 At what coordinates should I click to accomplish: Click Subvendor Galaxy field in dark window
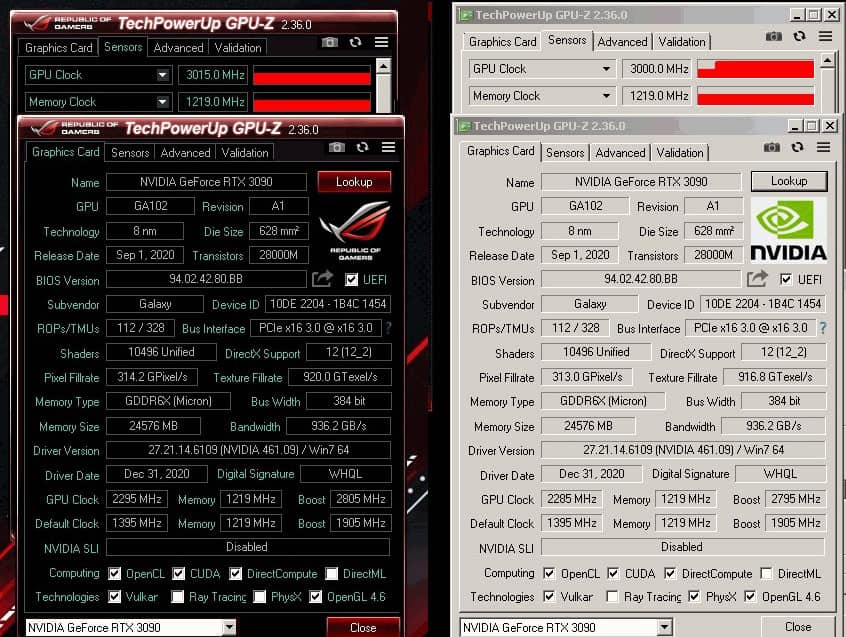point(155,304)
